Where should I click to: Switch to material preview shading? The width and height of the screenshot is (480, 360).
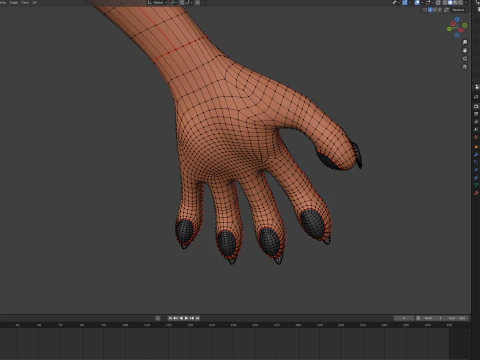point(456,2)
